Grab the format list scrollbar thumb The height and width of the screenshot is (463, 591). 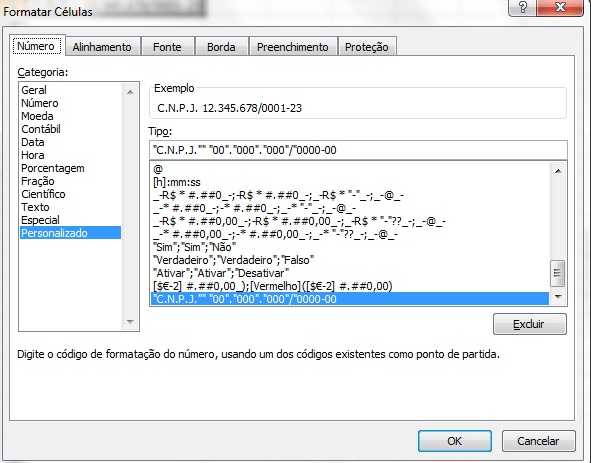558,272
